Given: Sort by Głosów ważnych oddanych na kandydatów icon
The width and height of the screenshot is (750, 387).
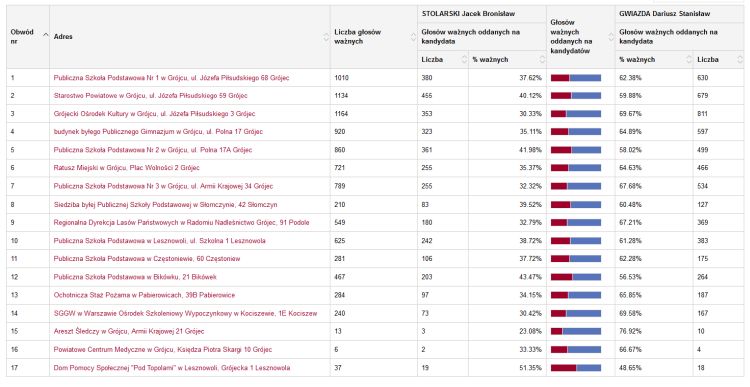Looking at the screenshot, I should pyautogui.click(x=611, y=37).
